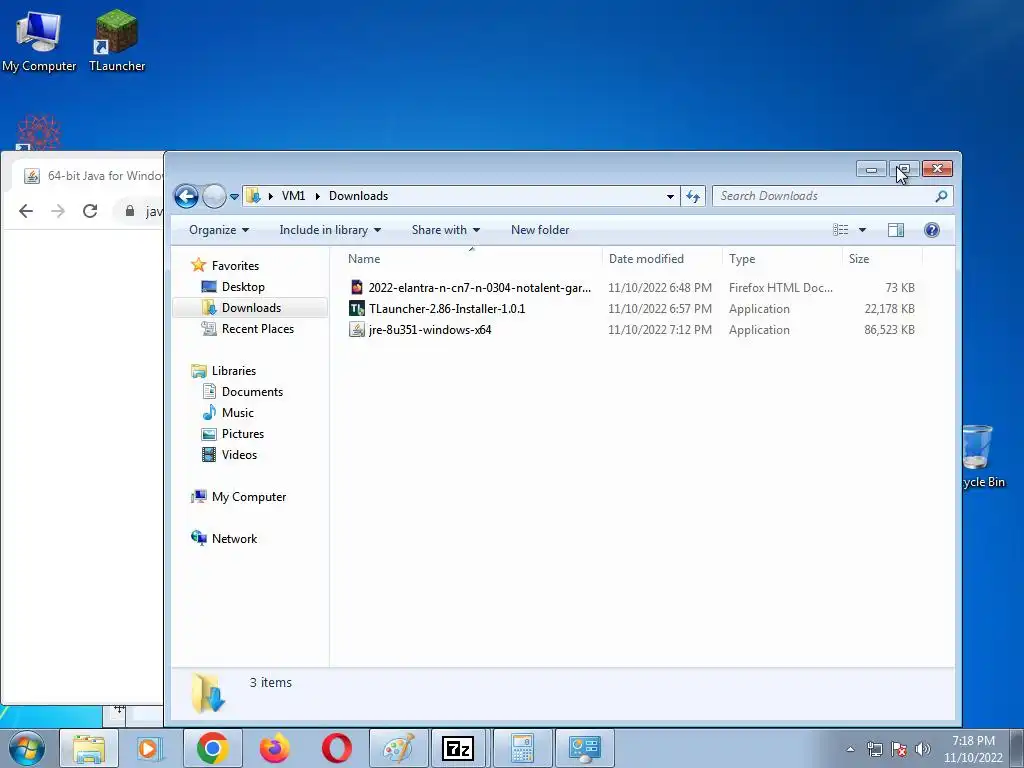This screenshot has width=1024, height=768.
Task: Show hidden tray icons arrow
Action: pyautogui.click(x=850, y=749)
